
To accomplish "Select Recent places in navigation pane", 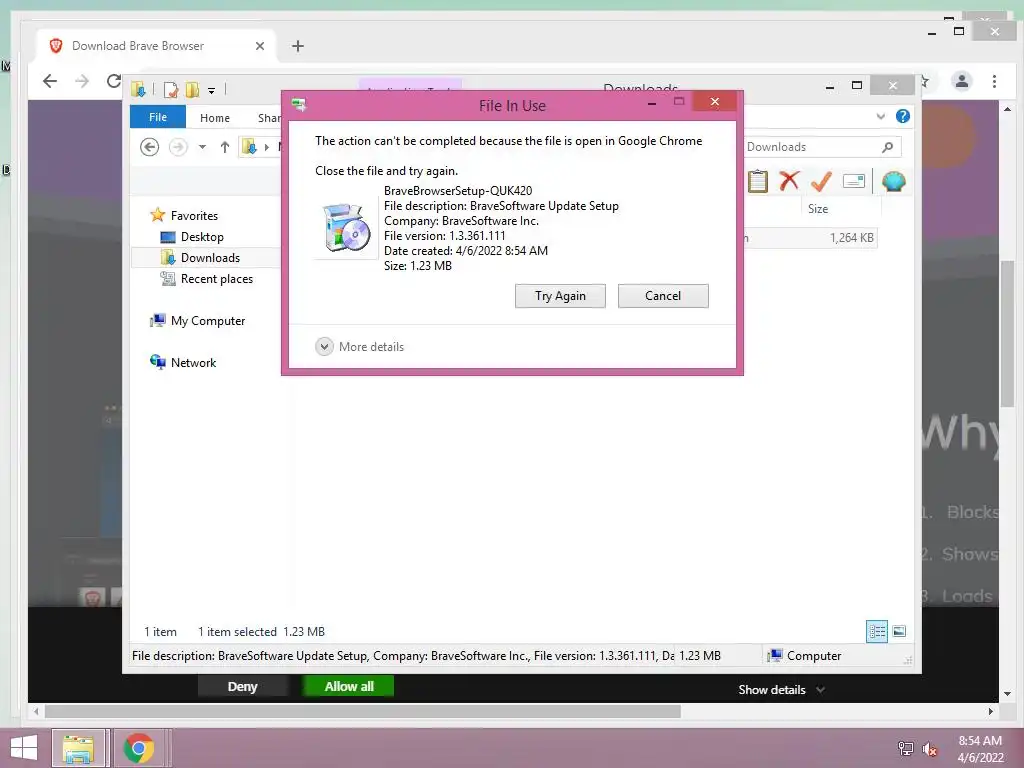I will click(207, 279).
